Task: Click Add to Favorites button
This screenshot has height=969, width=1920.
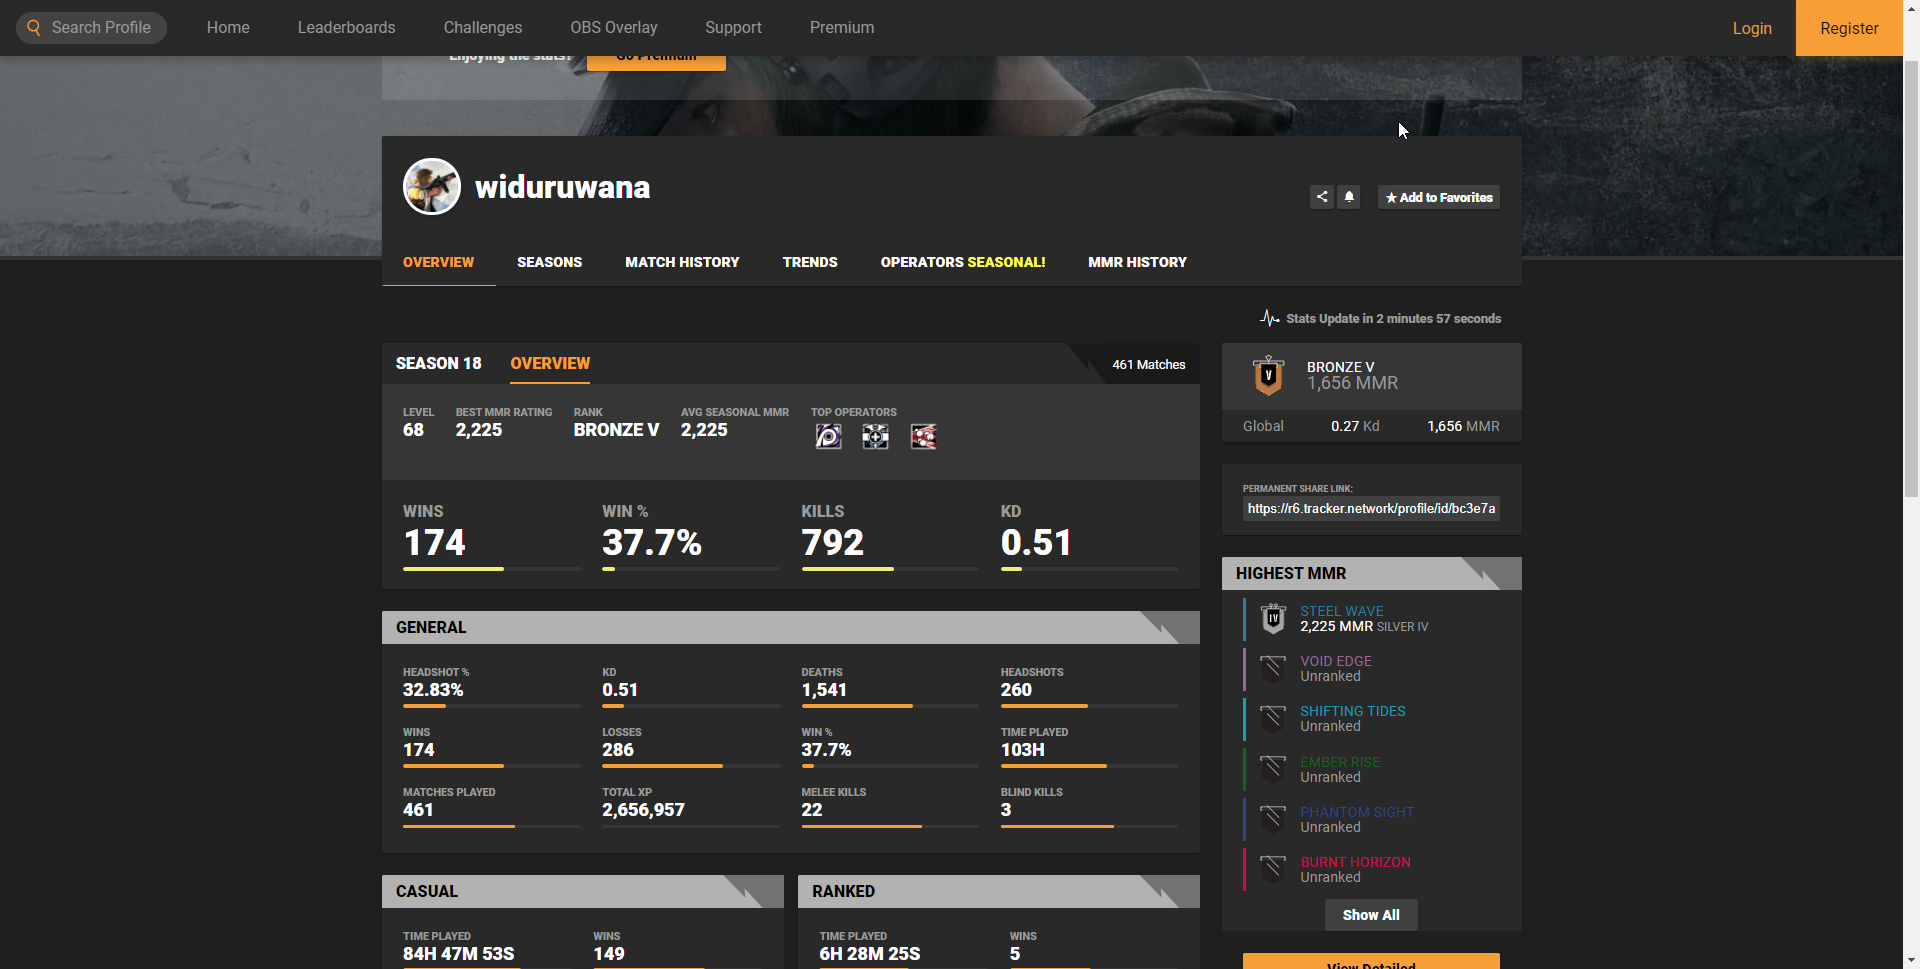Action: pos(1438,198)
